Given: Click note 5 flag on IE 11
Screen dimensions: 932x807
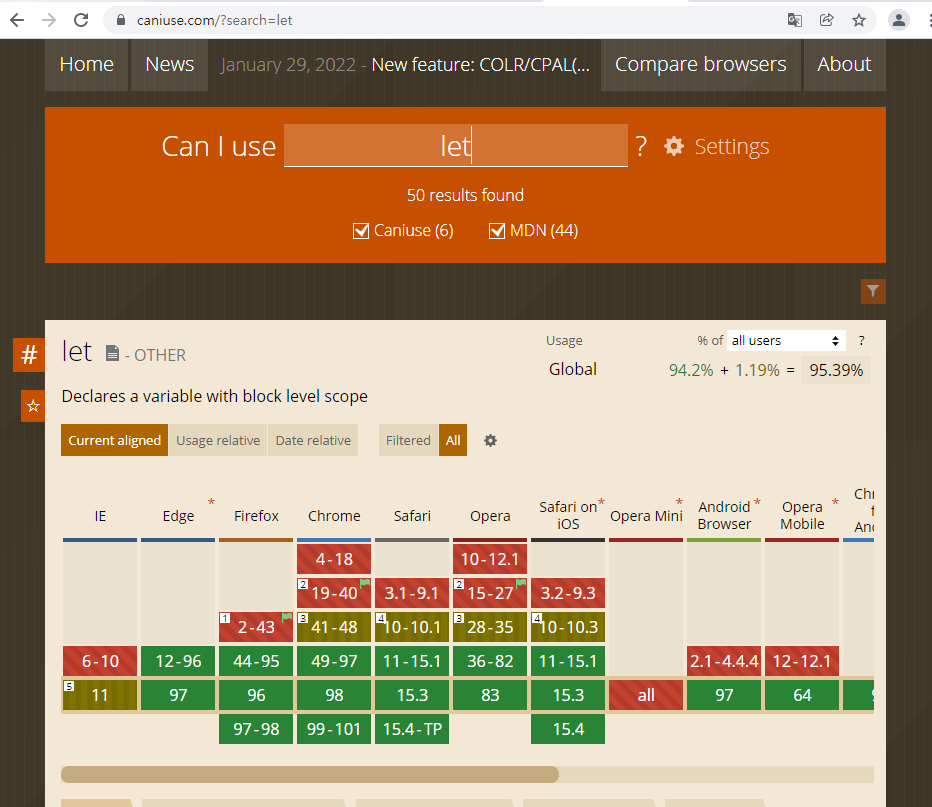Looking at the screenshot, I should click(x=69, y=686).
